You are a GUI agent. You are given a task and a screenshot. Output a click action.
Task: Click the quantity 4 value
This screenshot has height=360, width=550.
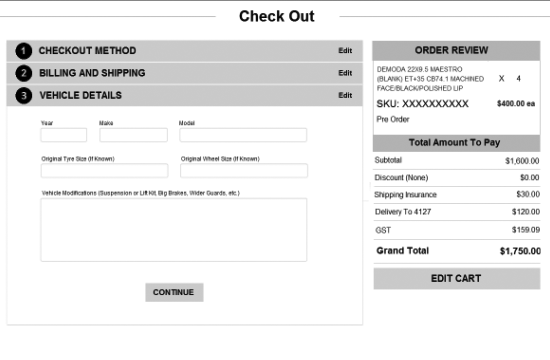point(518,79)
